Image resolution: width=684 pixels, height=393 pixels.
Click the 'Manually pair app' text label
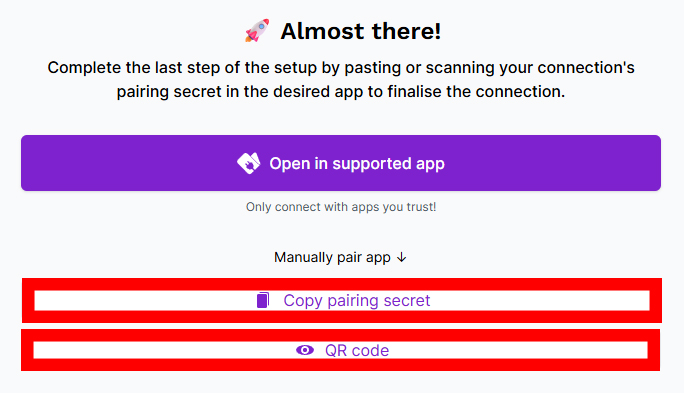point(332,257)
